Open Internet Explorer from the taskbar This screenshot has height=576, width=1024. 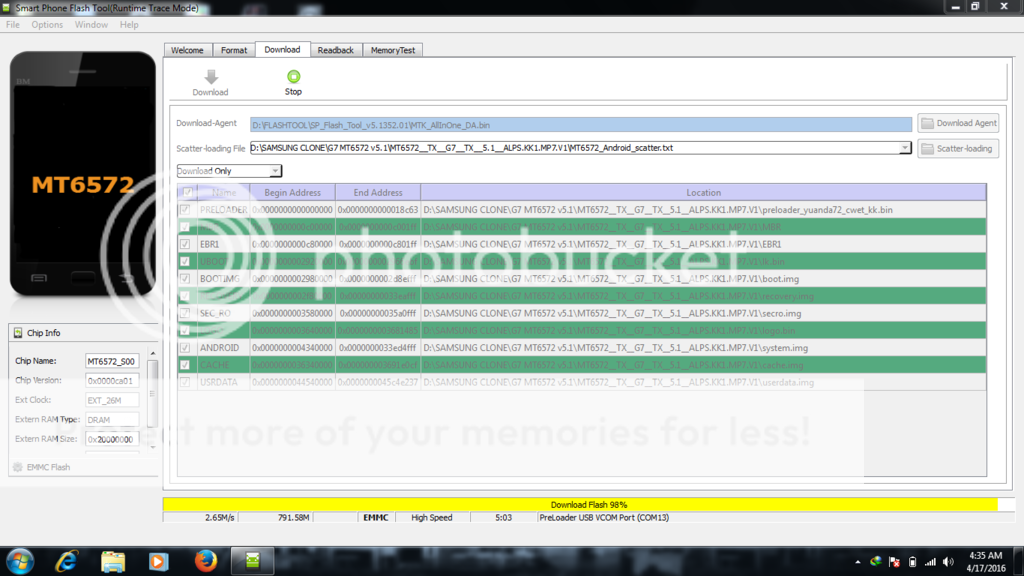click(x=67, y=560)
